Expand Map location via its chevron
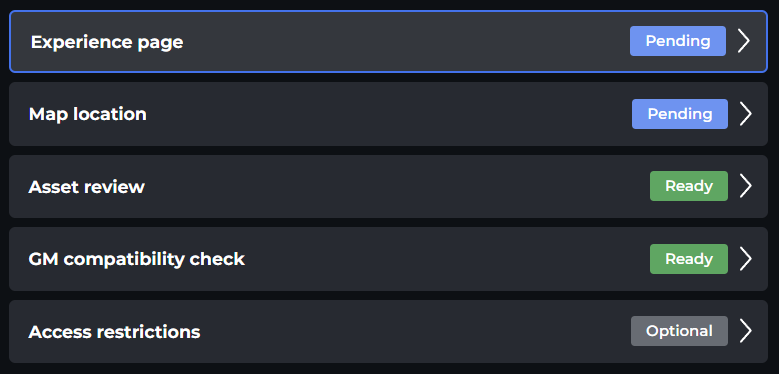 coord(745,114)
